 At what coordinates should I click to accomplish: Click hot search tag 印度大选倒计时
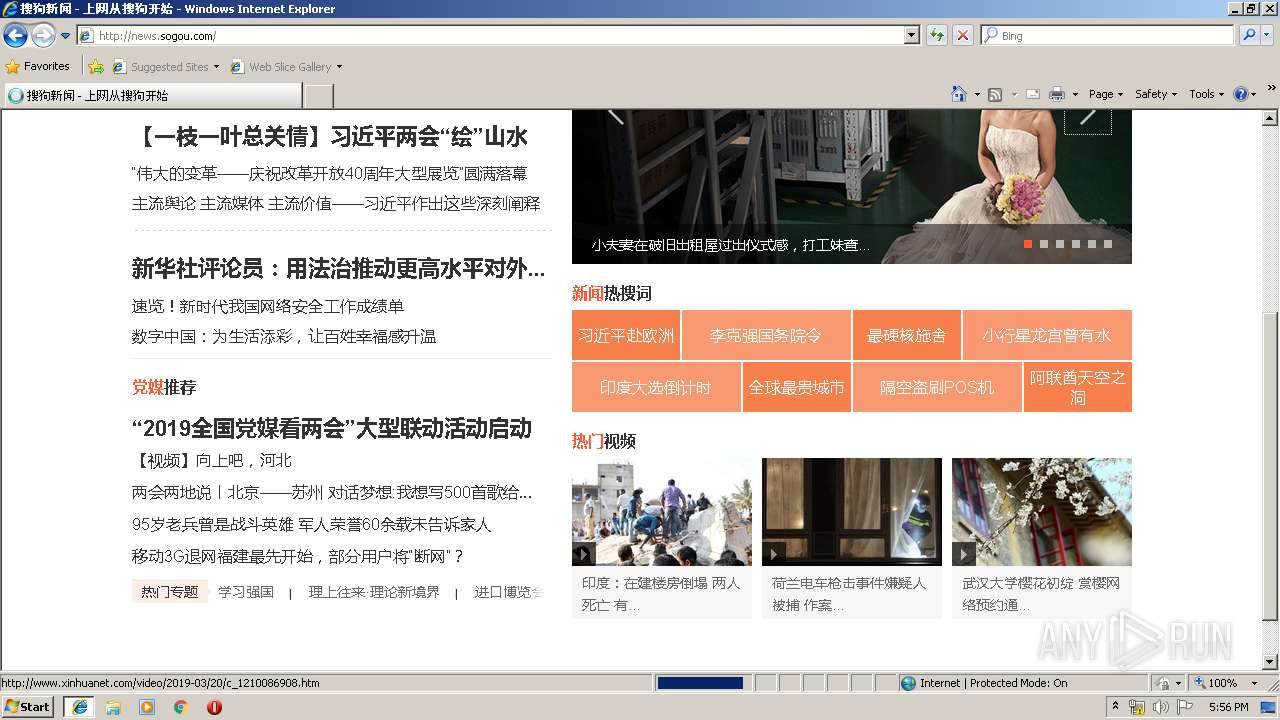pos(656,387)
